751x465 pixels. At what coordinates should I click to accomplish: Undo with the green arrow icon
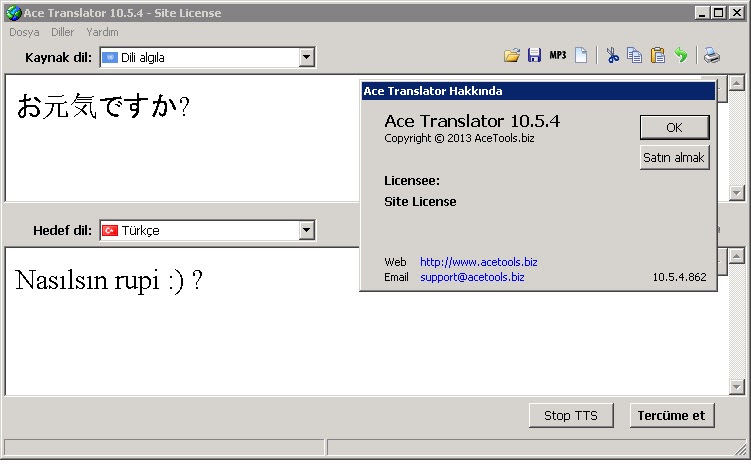pos(681,56)
